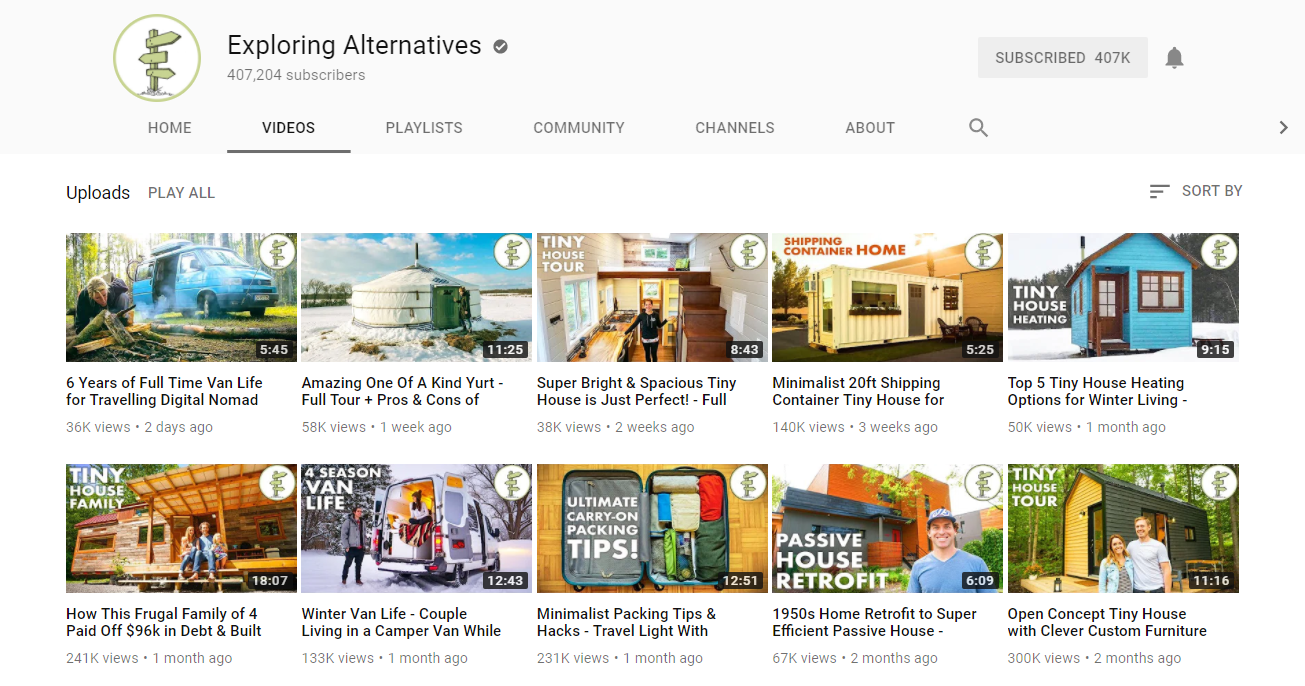
Task: Click '300K views • 2 months ago' text
Action: (1094, 658)
